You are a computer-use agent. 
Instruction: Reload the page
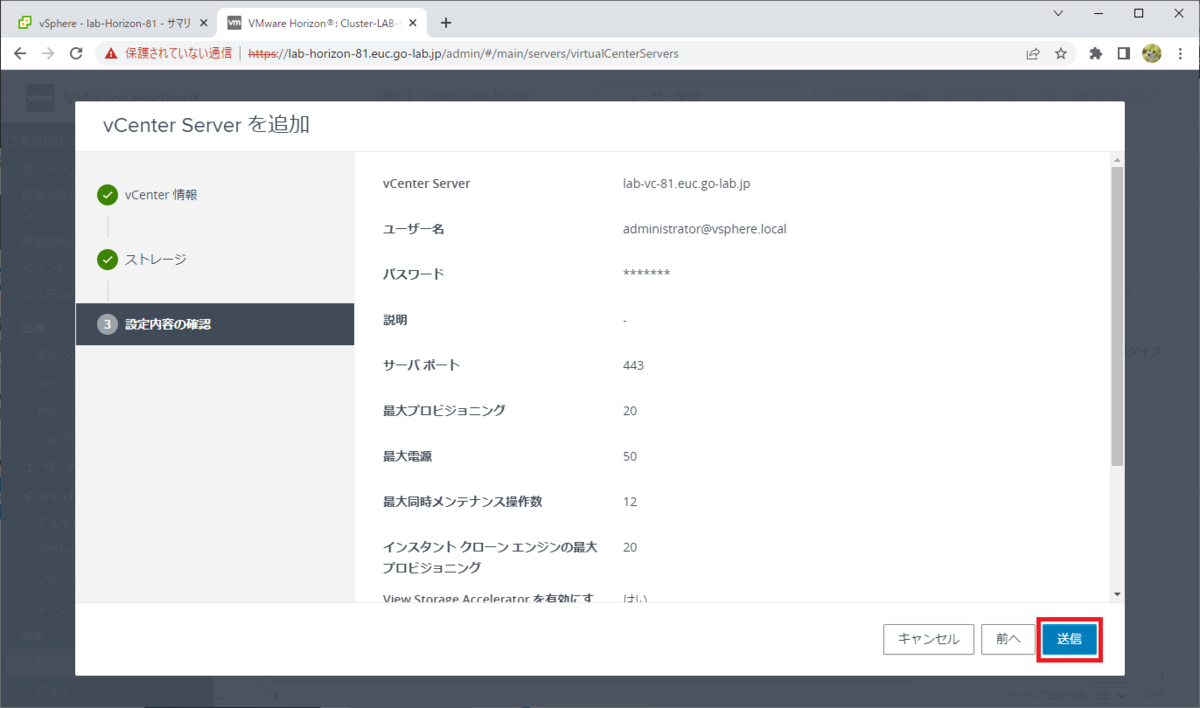(76, 54)
